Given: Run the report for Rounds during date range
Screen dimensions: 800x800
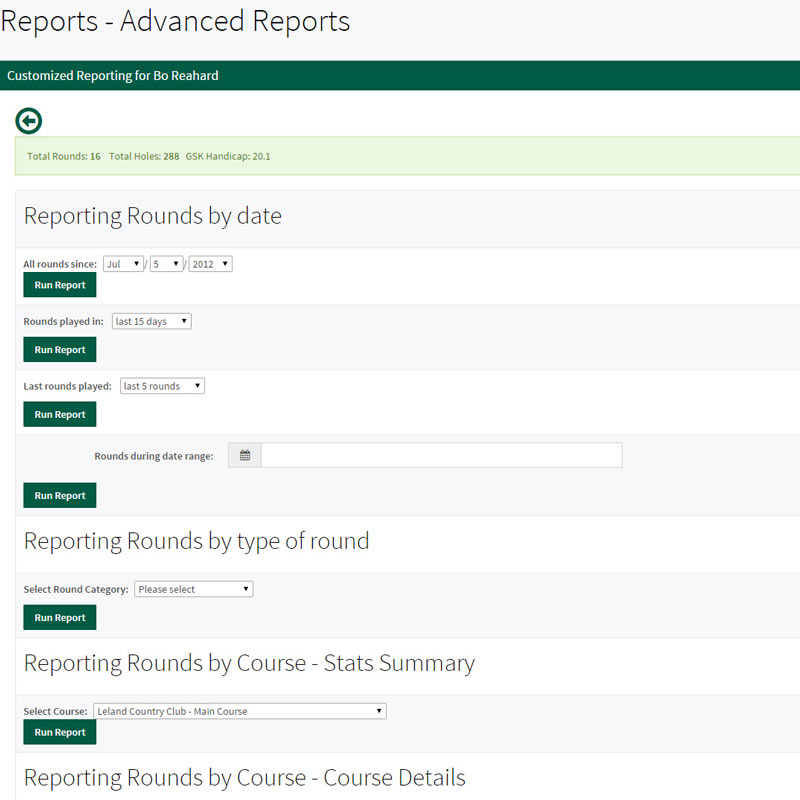Looking at the screenshot, I should pos(60,495).
